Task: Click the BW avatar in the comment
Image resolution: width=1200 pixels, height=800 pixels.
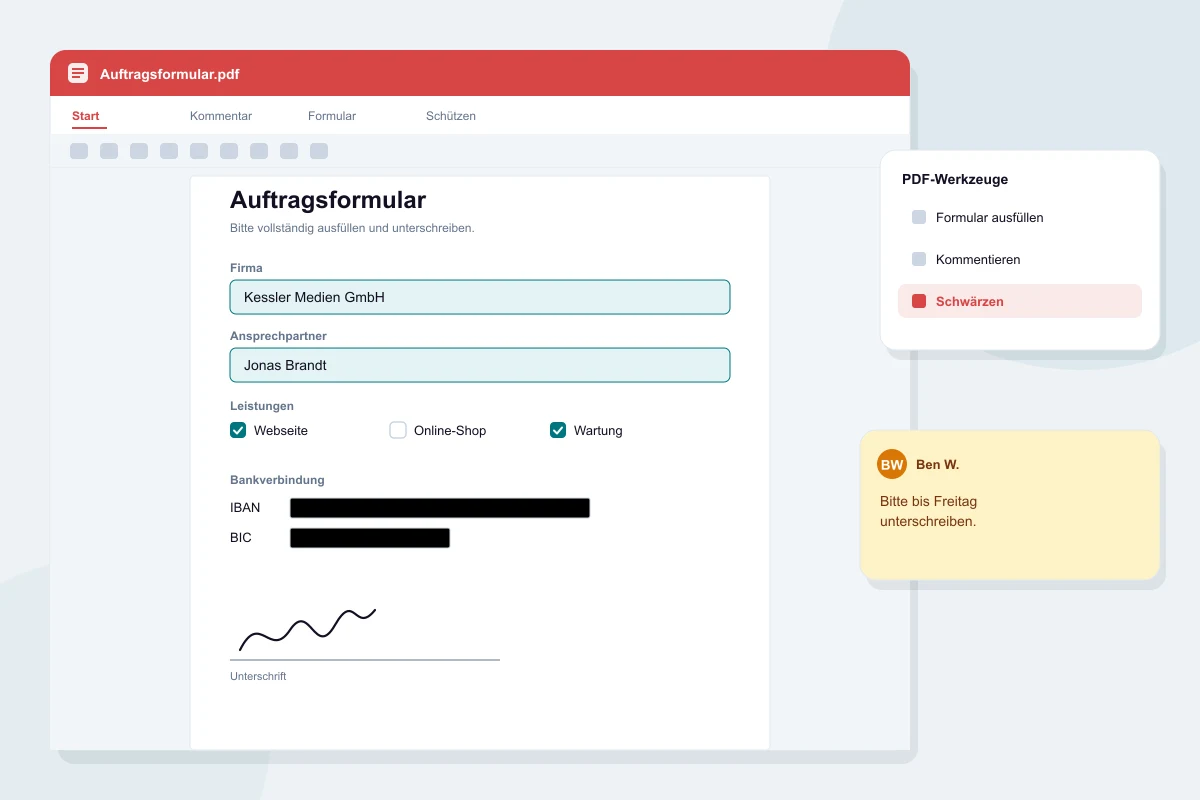Action: point(892,465)
